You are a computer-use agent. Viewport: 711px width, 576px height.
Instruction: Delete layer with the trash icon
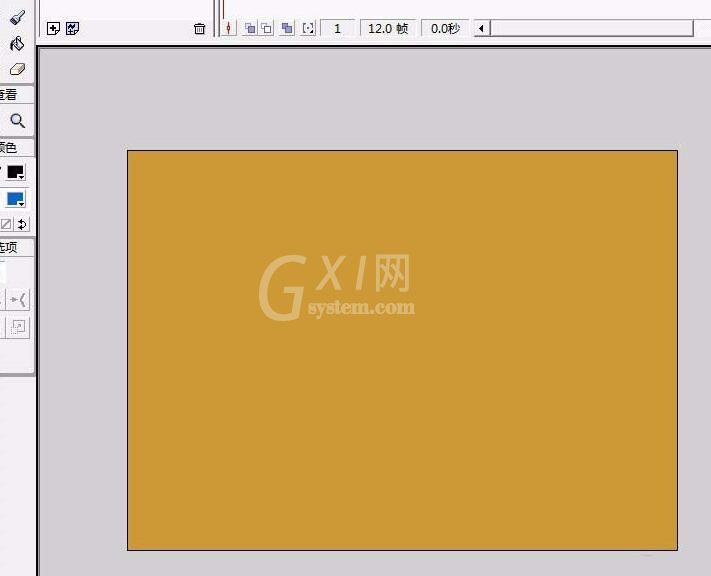pyautogui.click(x=200, y=29)
